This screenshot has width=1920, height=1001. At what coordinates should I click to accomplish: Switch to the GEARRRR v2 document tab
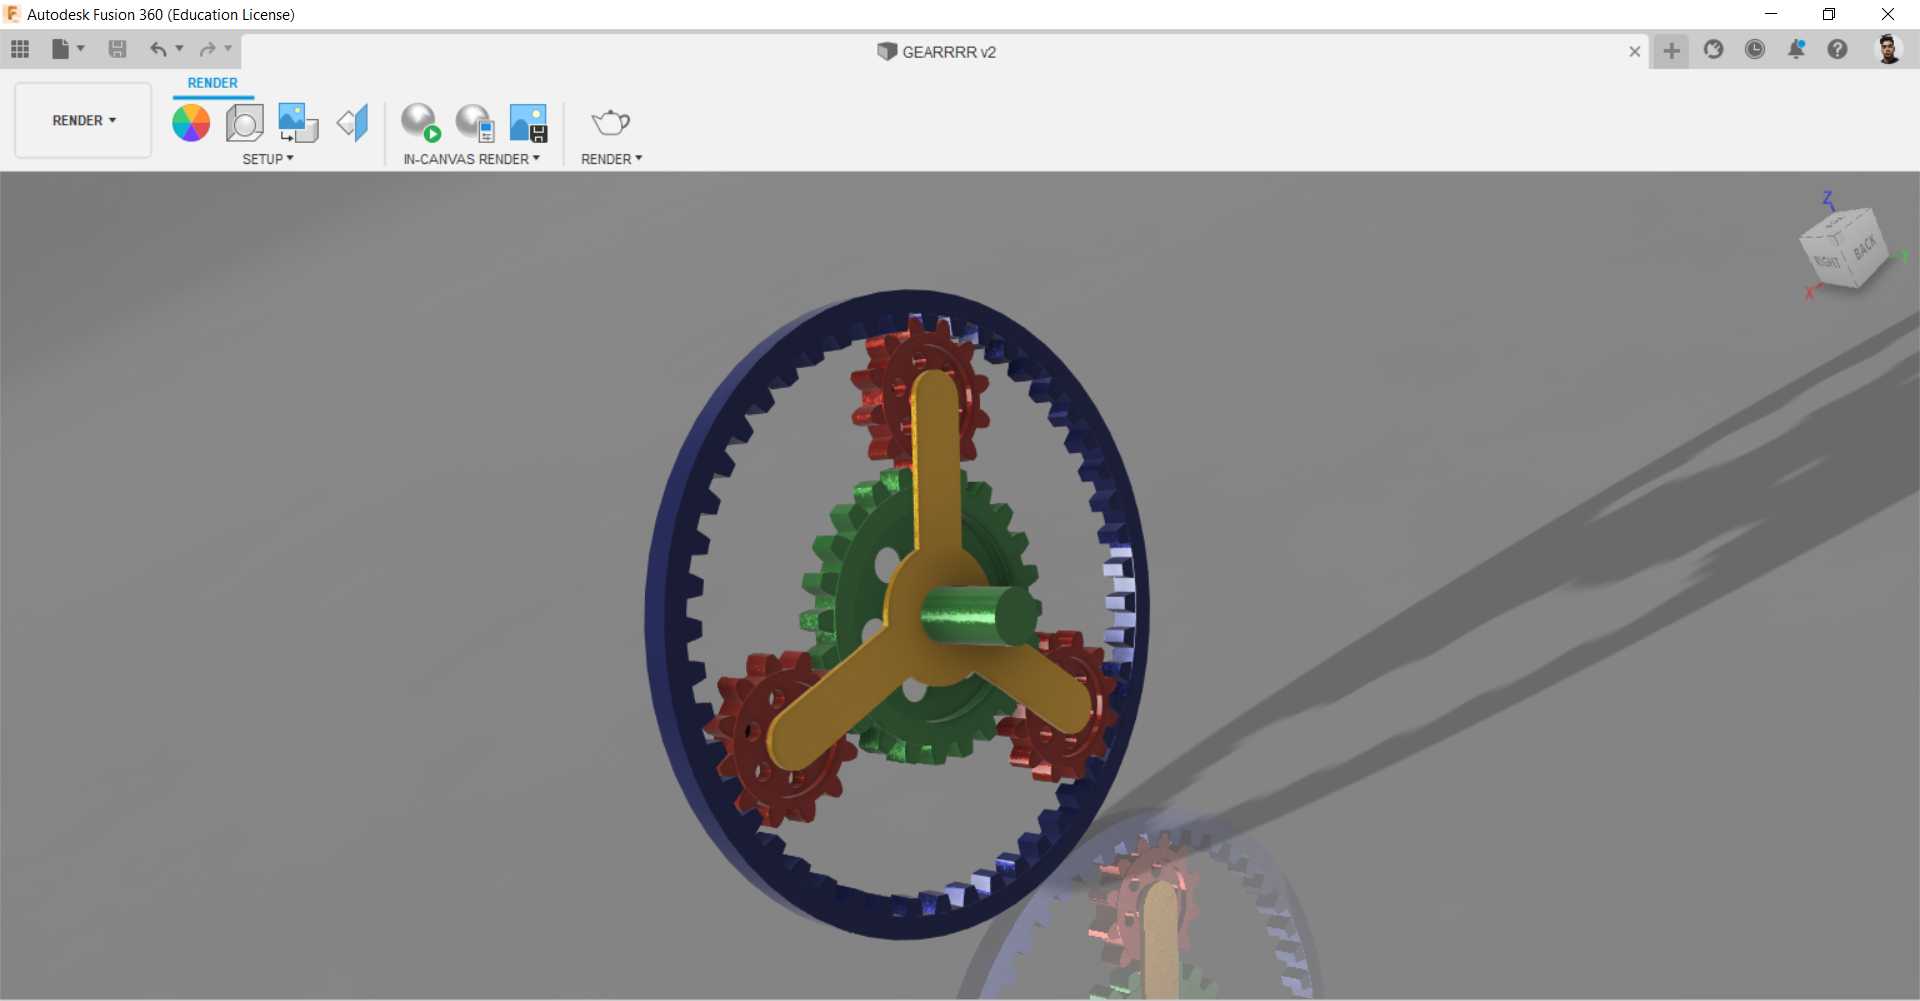937,52
